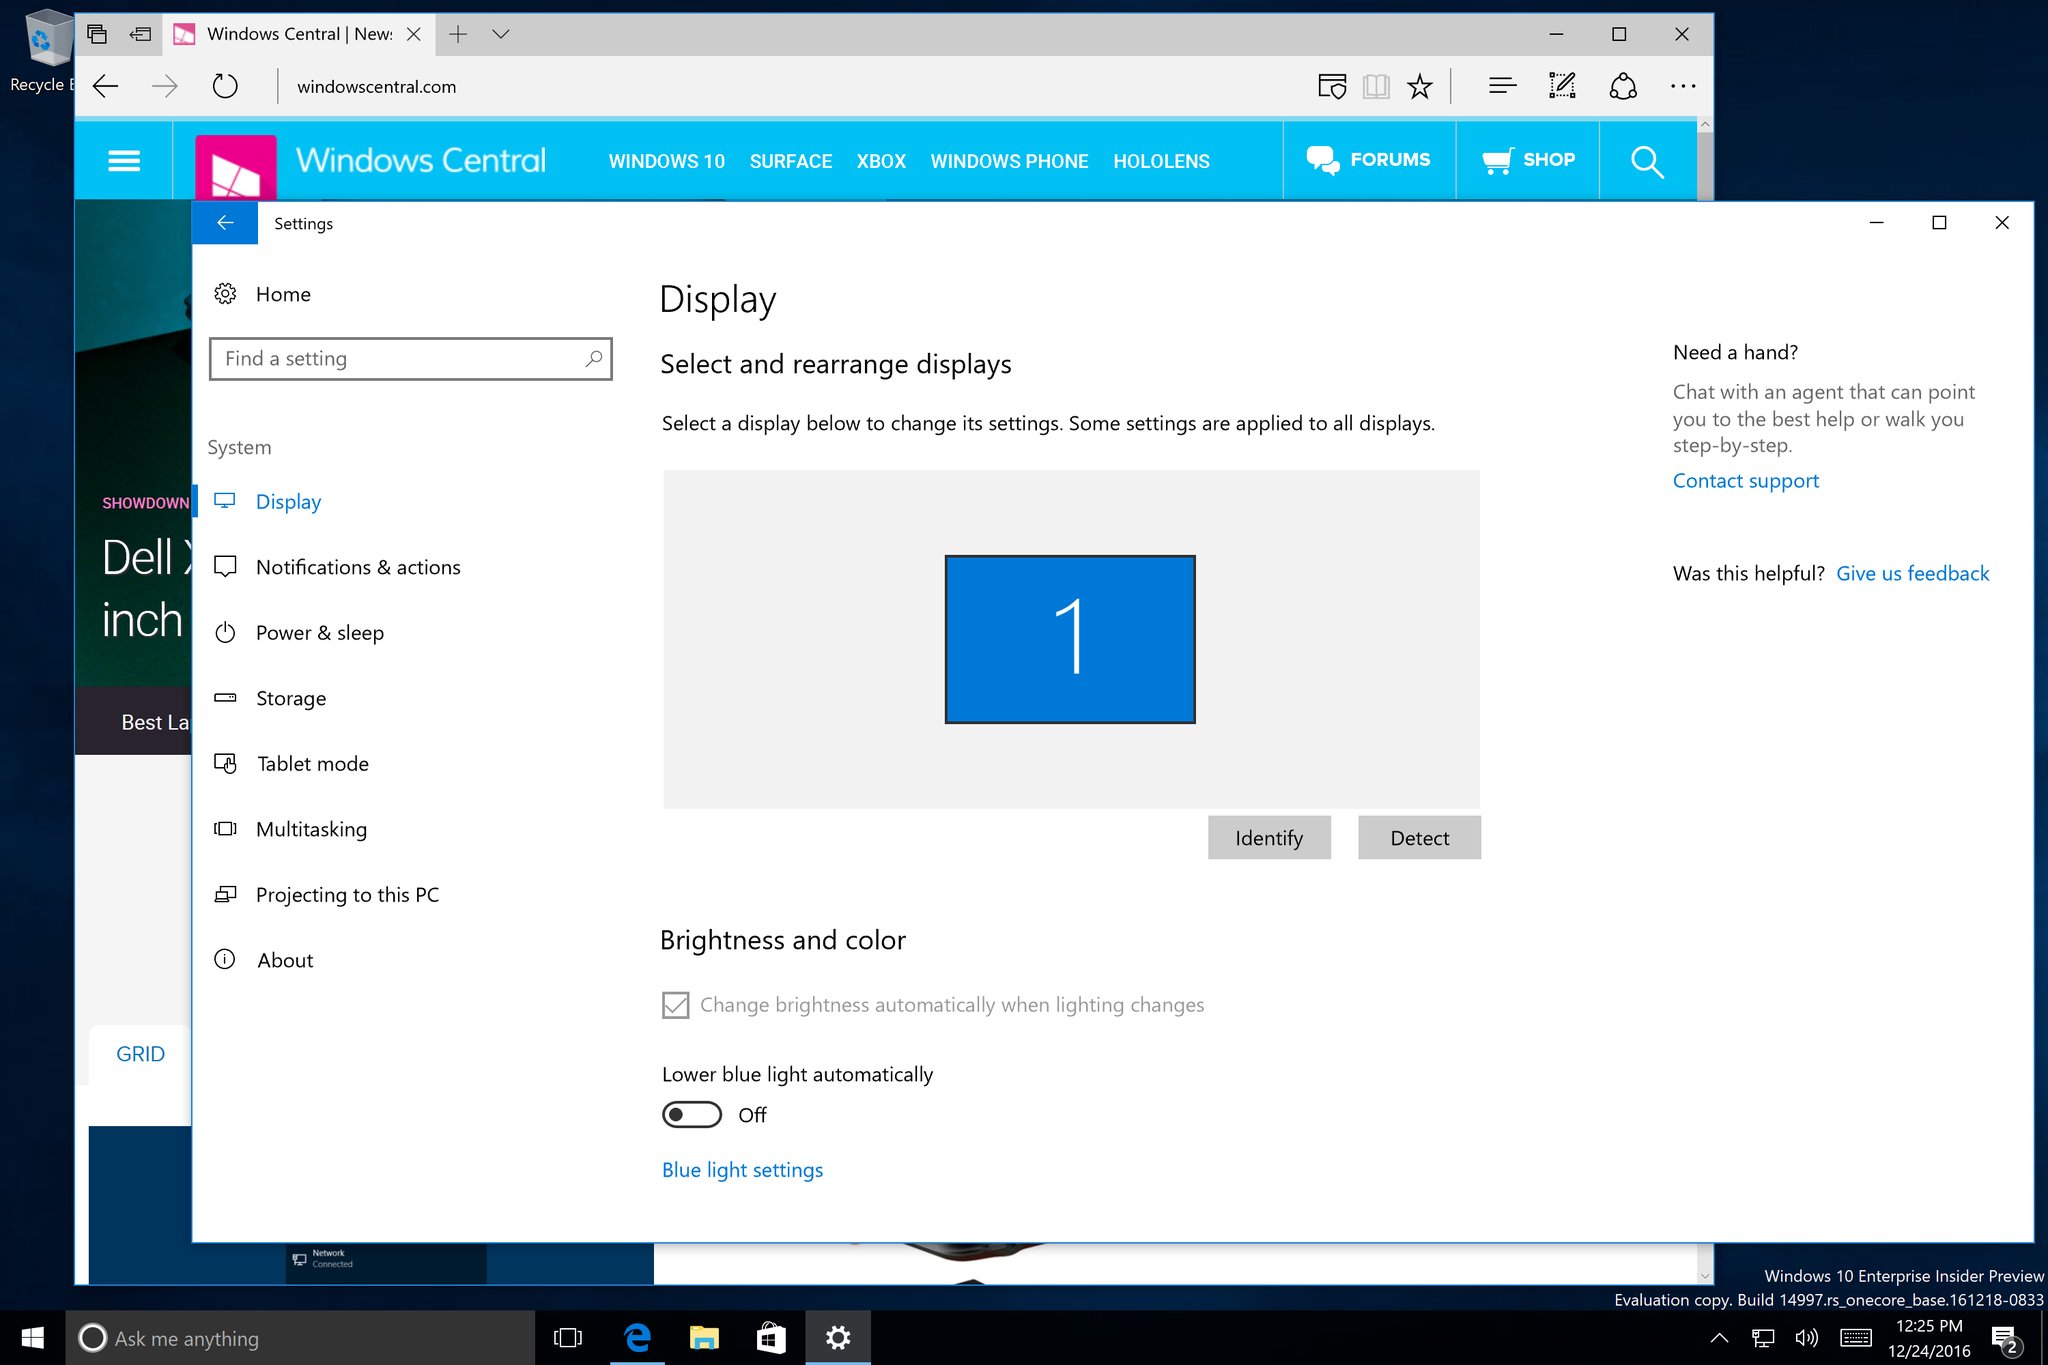Open Blue light settings link
The image size is (2048, 1365).
[x=742, y=1170]
